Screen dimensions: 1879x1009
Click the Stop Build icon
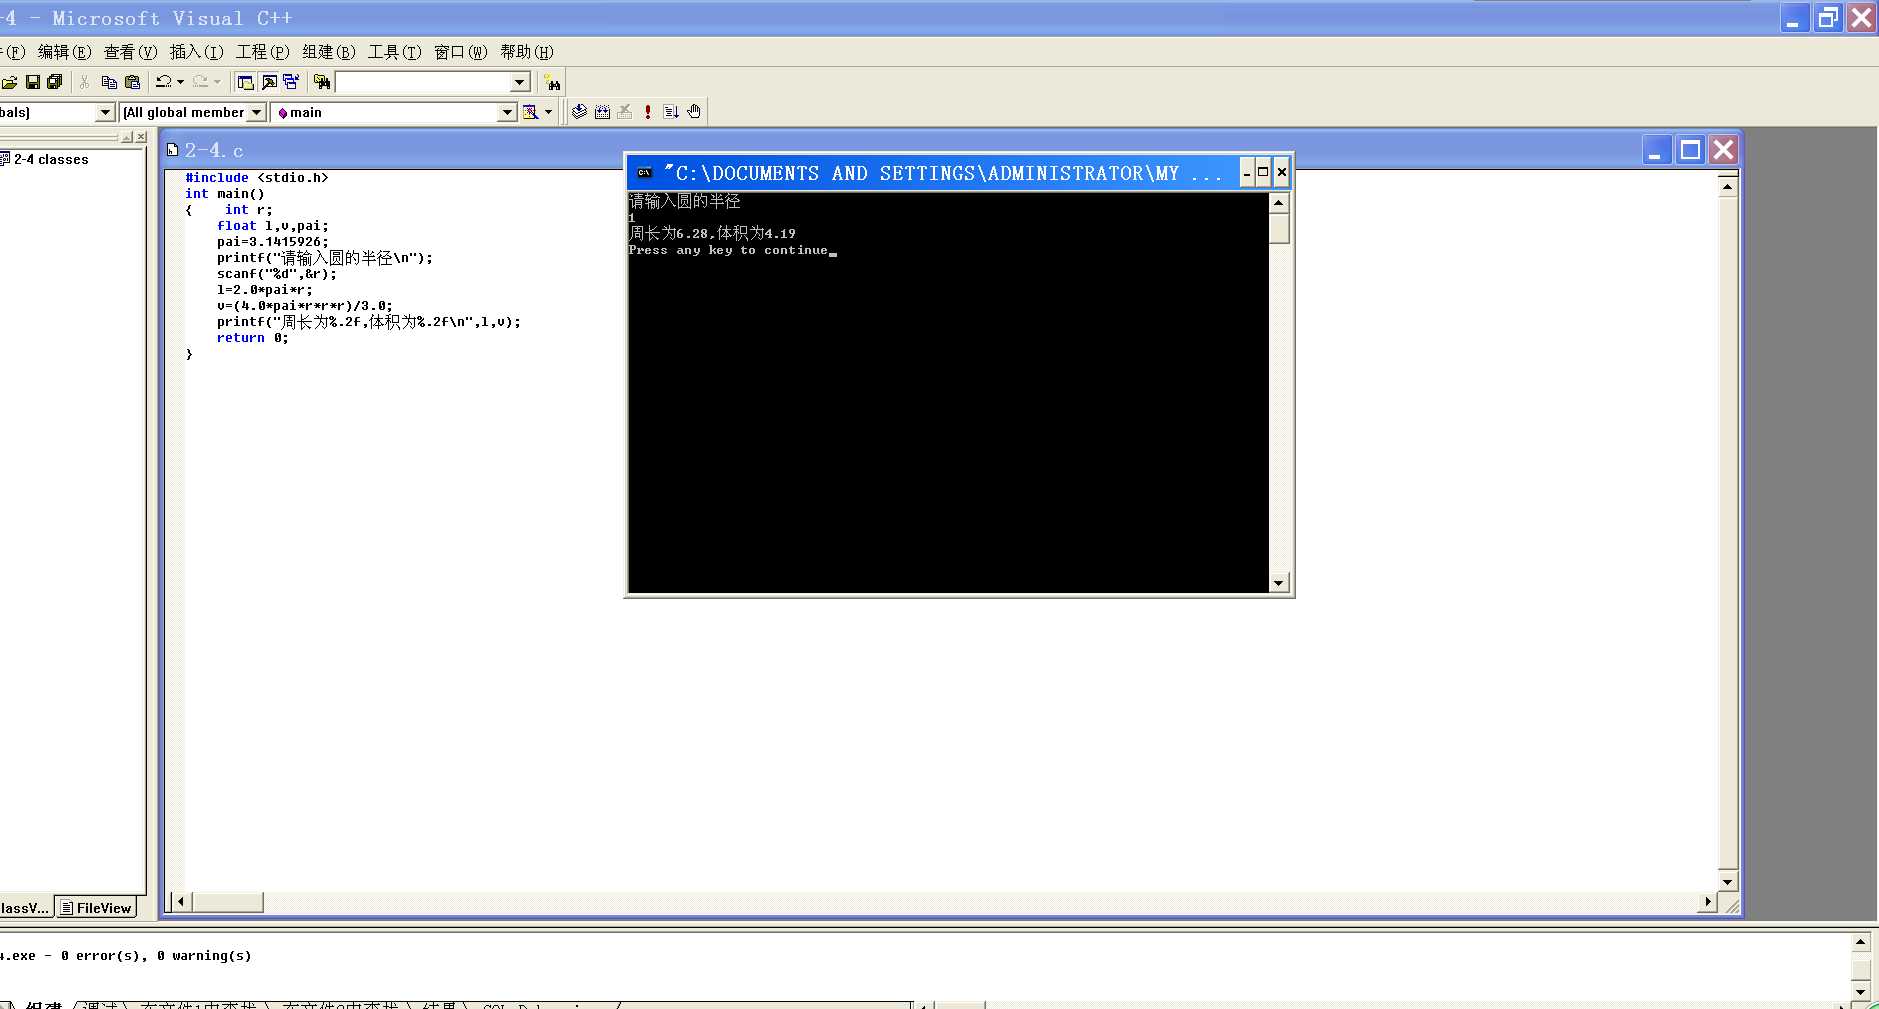[625, 112]
